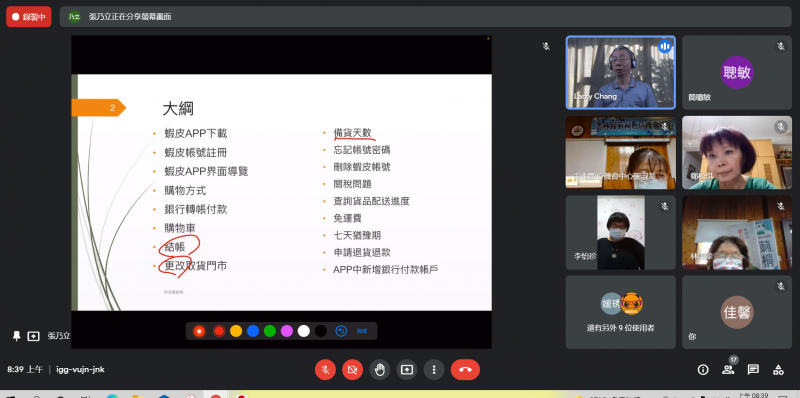800x398 pixels.
Task: Select the glowing laser pointer tool
Action: click(x=199, y=331)
